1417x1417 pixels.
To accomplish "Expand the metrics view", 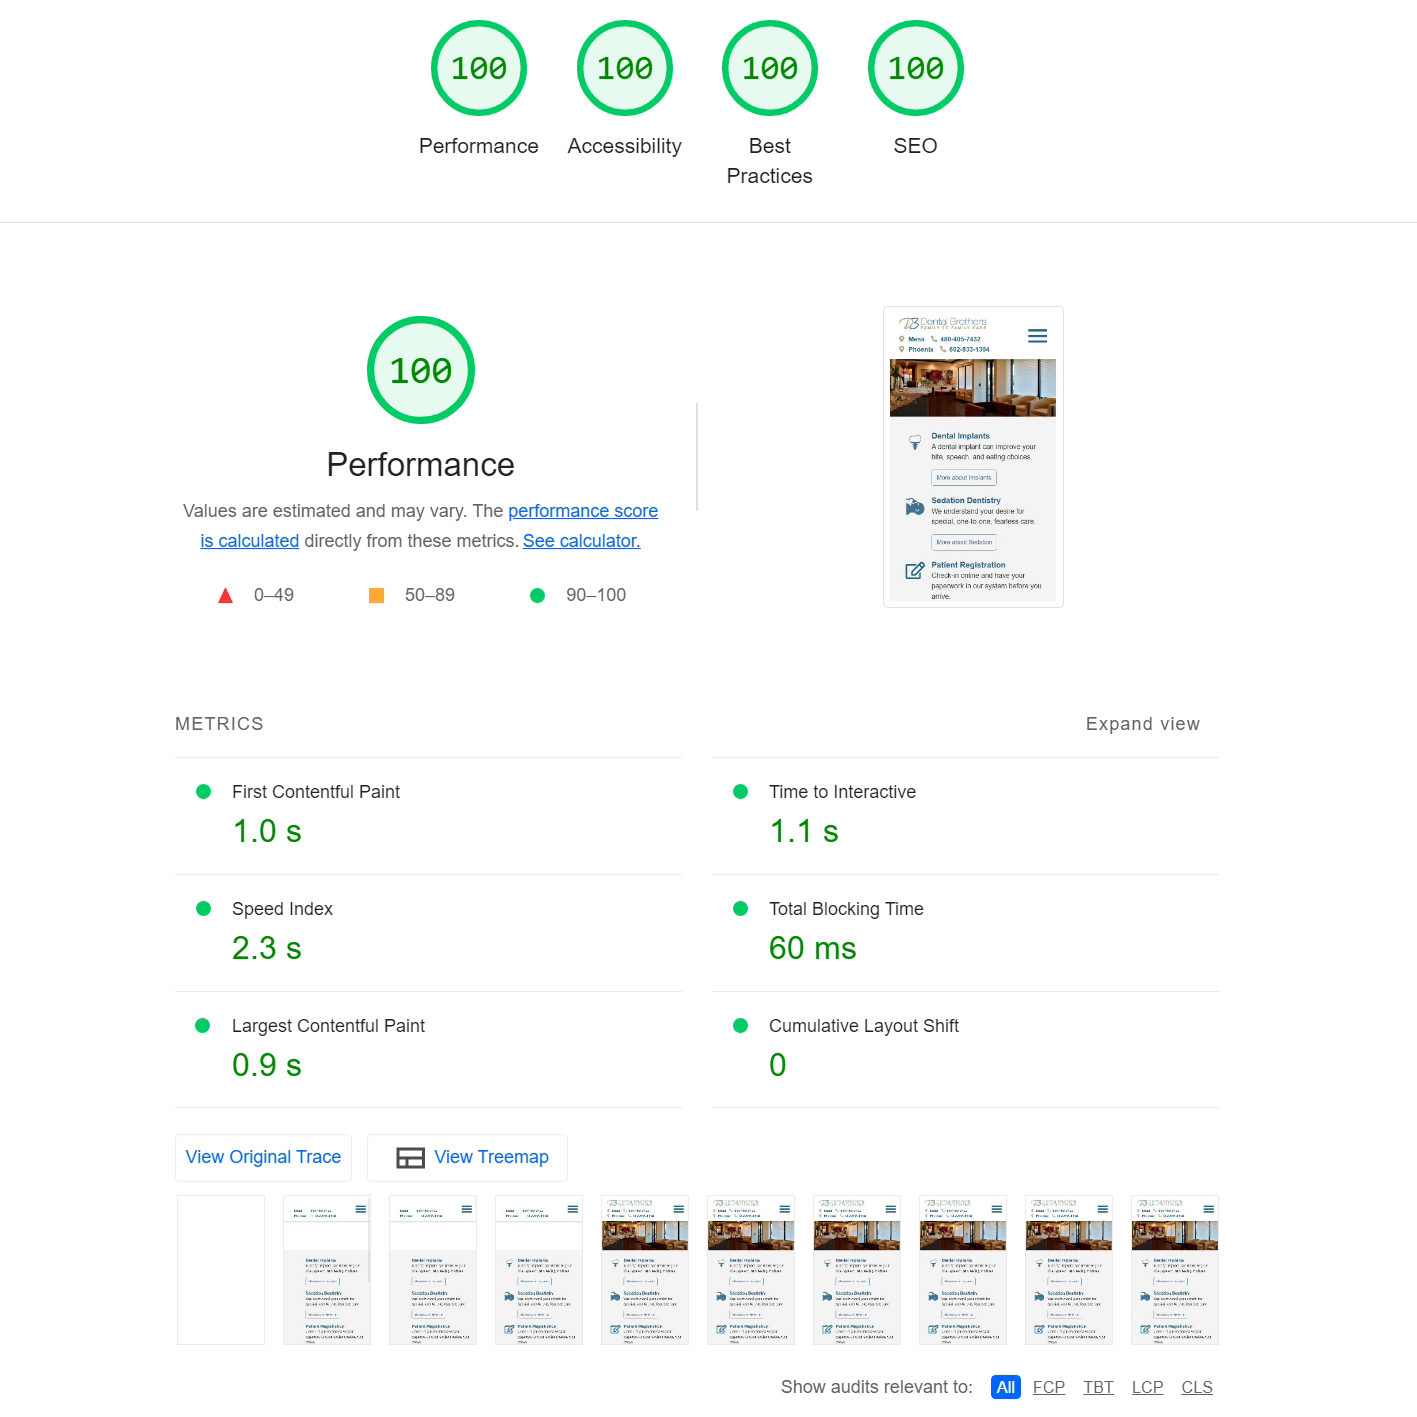I will tap(1142, 724).
